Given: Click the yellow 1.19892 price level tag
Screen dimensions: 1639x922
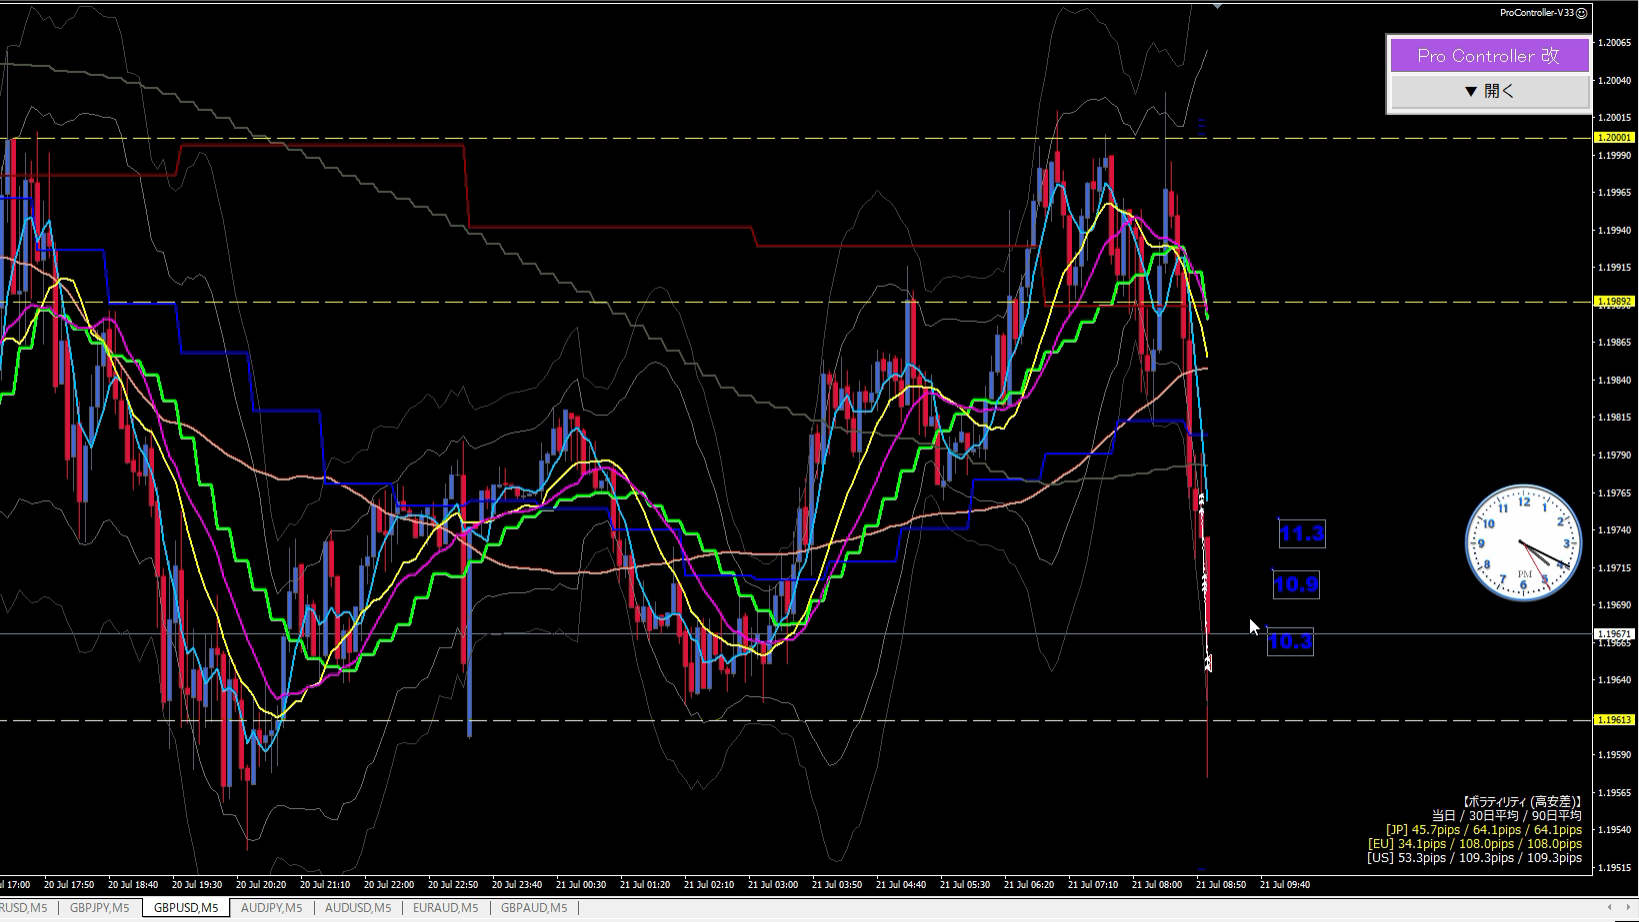Looking at the screenshot, I should click(1614, 301).
